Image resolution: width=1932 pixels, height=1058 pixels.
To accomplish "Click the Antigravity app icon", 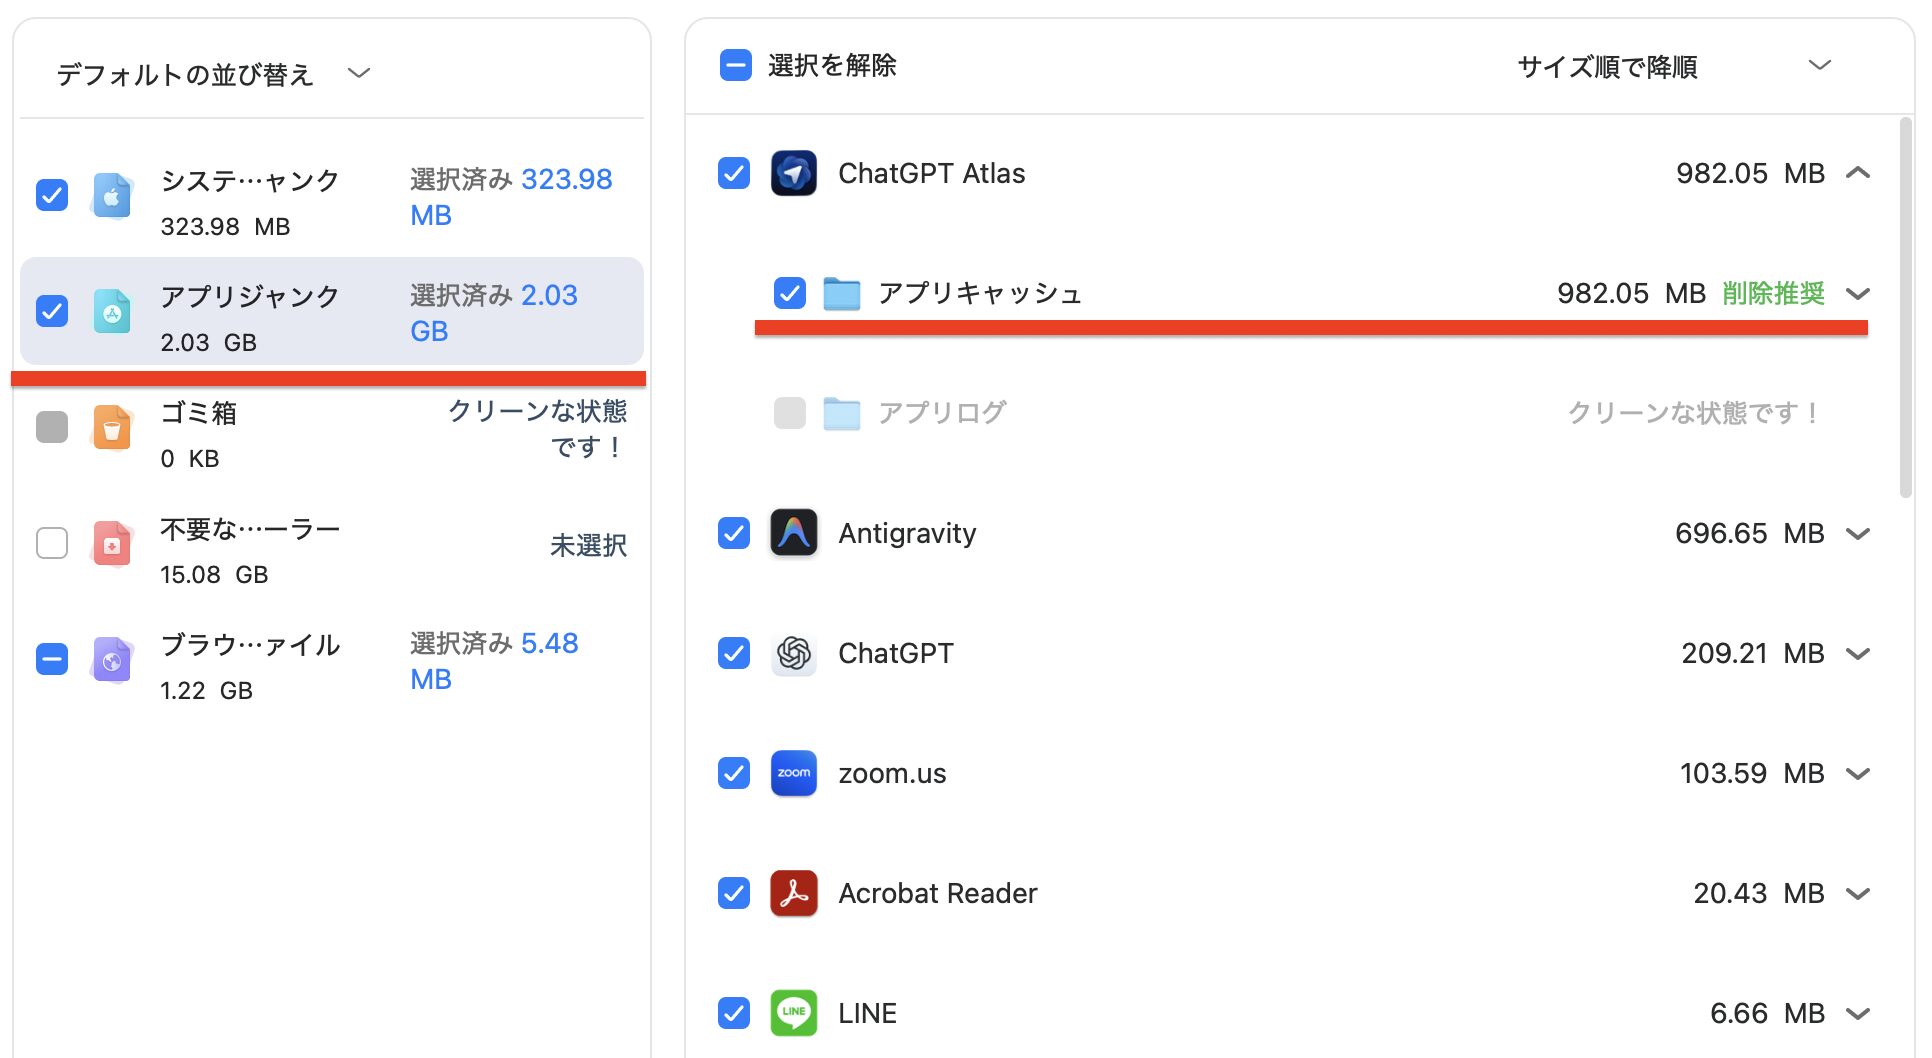I will pyautogui.click(x=793, y=533).
